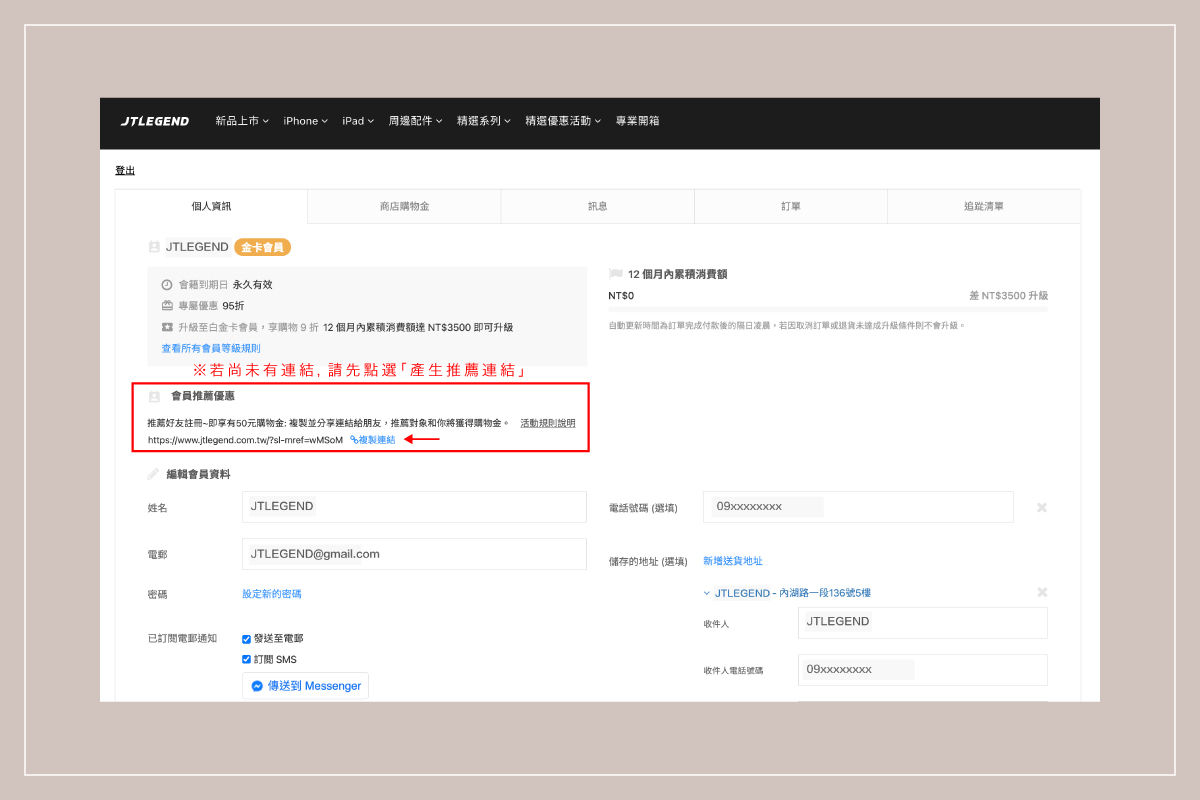Collapse the saved address 內湖路一段 entry
This screenshot has height=800, width=1200.
click(707, 593)
